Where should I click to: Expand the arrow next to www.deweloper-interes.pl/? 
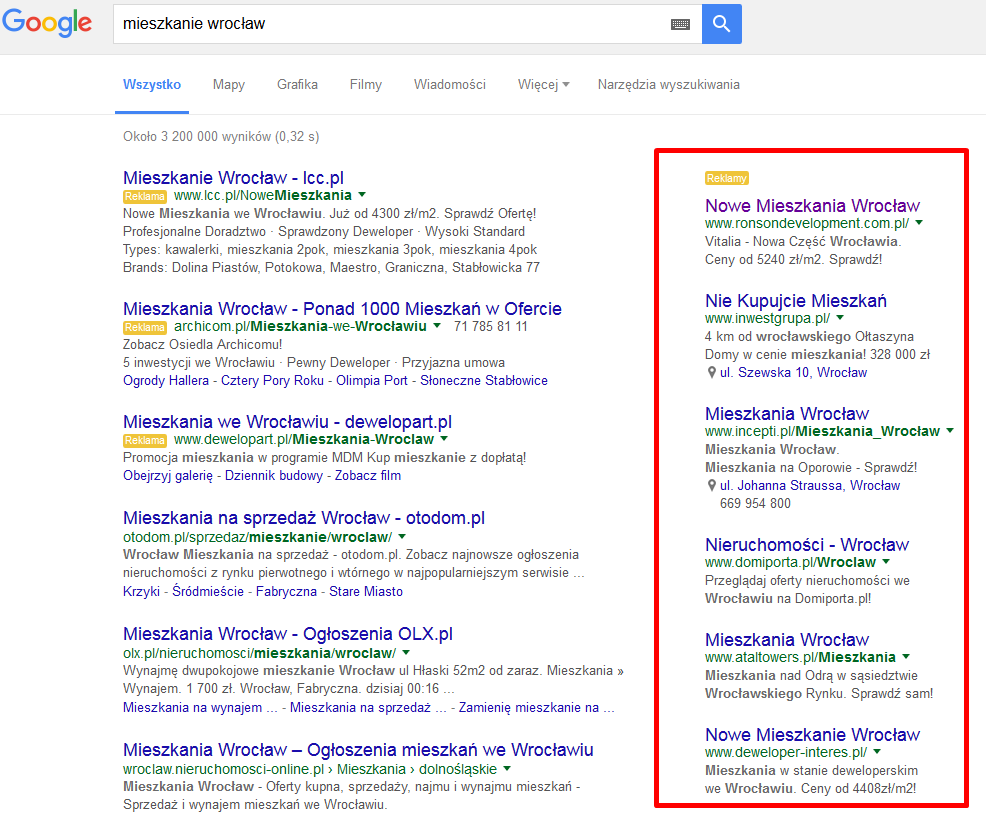pyautogui.click(x=877, y=751)
